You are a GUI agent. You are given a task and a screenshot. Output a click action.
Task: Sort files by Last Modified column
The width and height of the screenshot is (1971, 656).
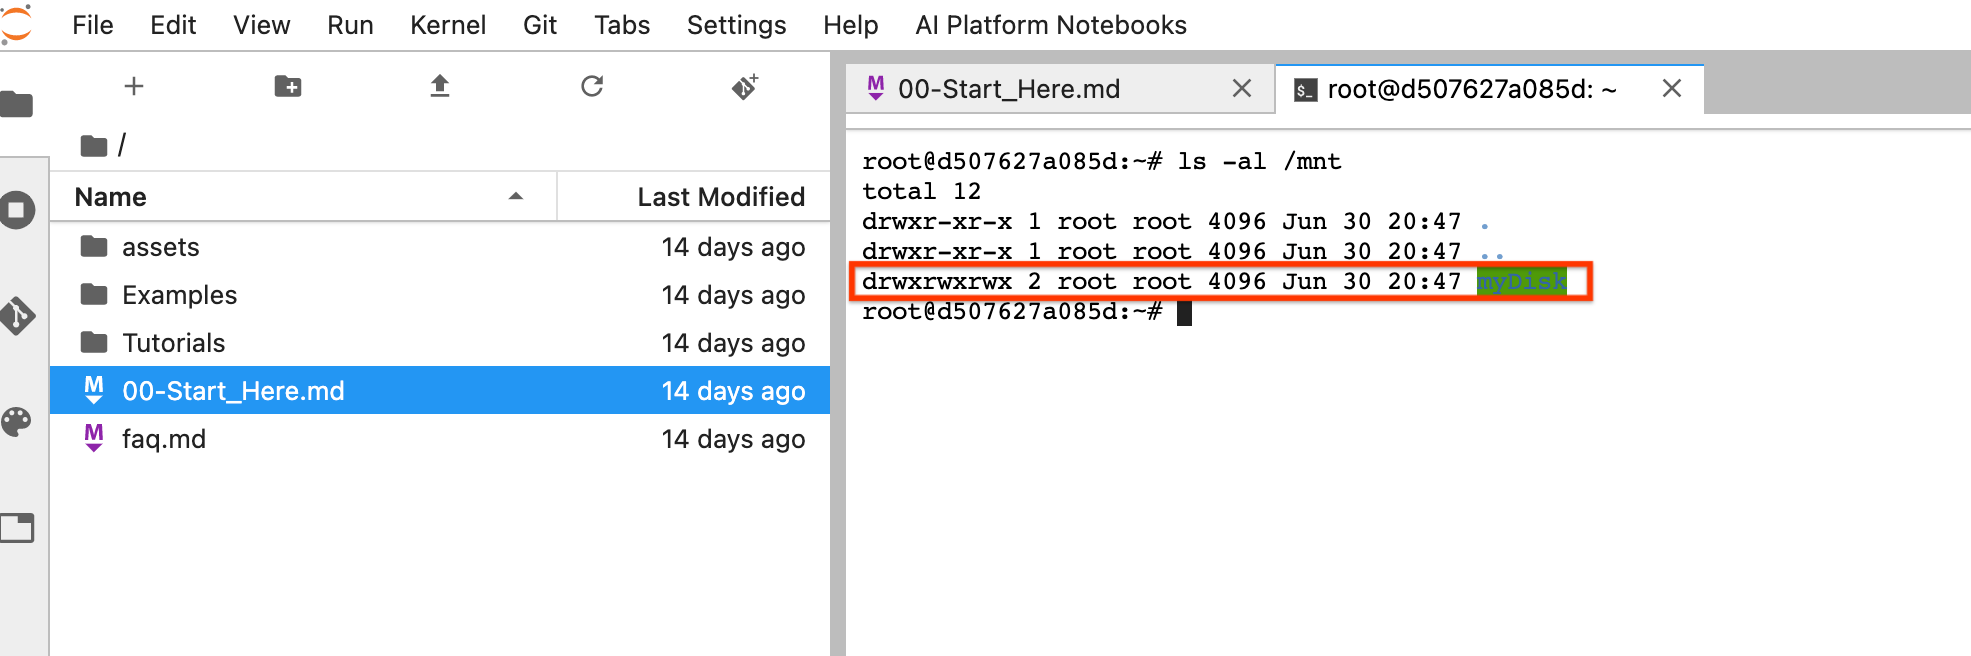click(x=720, y=197)
